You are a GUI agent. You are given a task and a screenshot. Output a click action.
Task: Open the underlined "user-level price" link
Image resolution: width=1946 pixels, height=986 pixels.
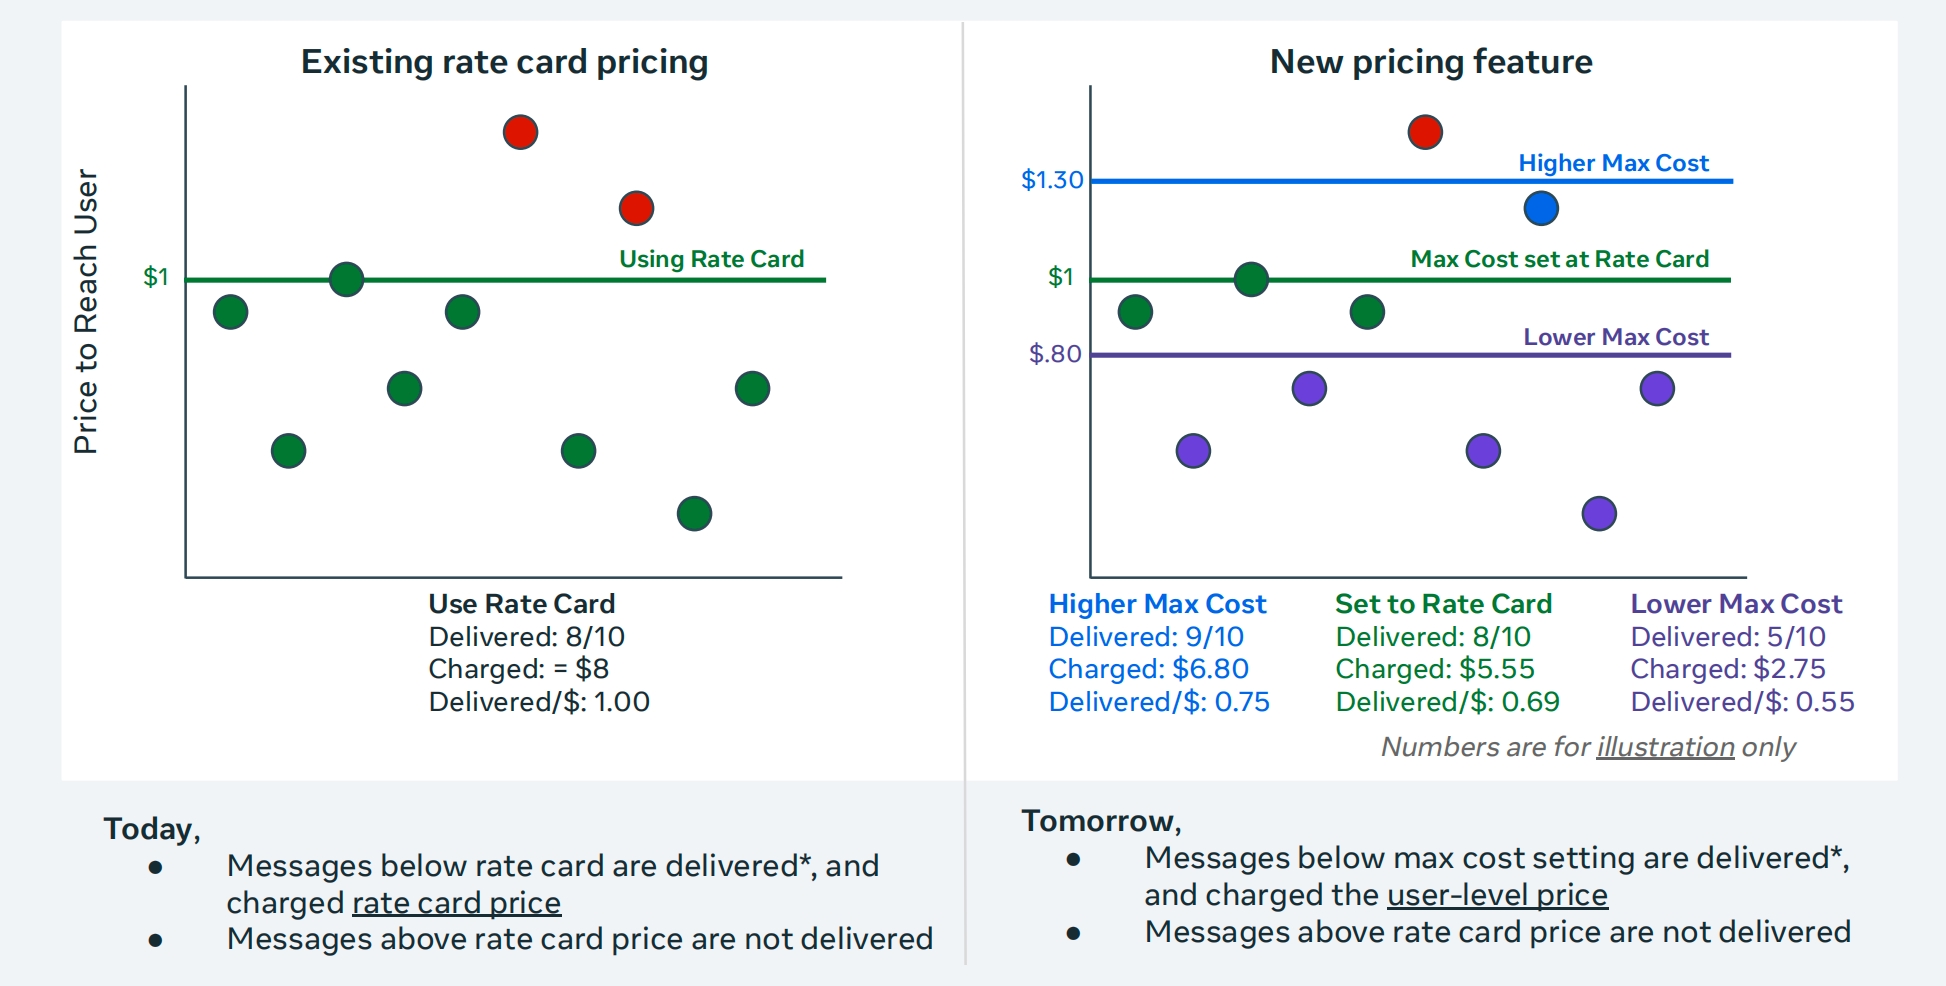coord(1497,894)
